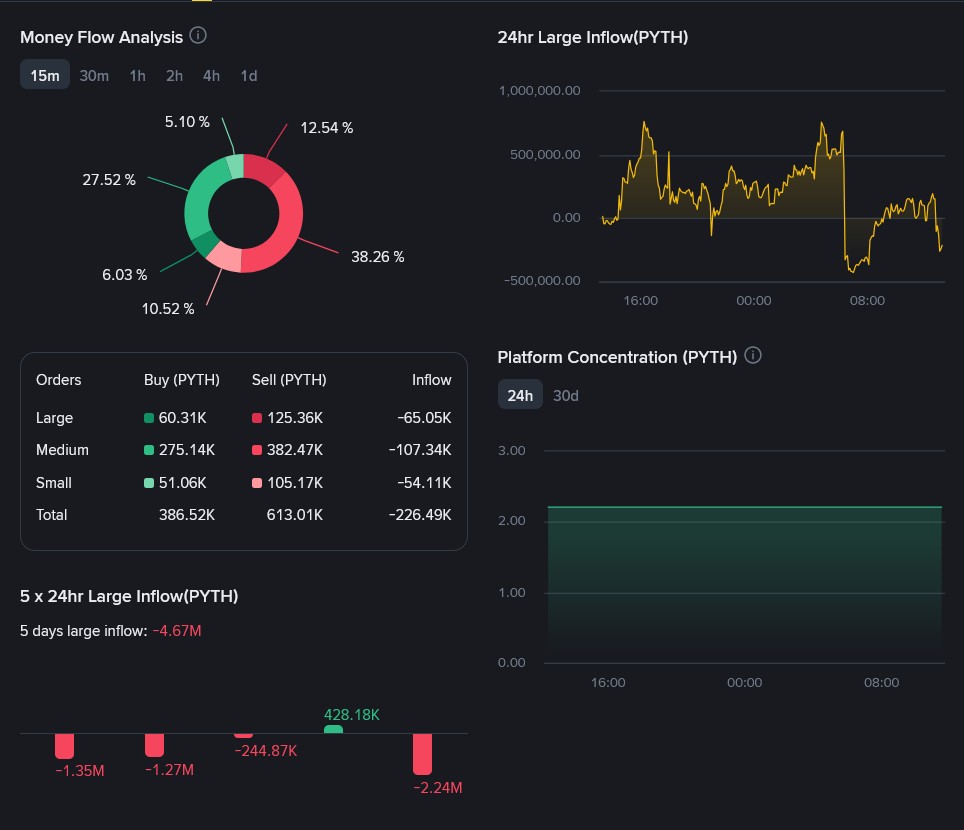Select the 15m time interval tab
Image resolution: width=964 pixels, height=830 pixels.
point(45,76)
